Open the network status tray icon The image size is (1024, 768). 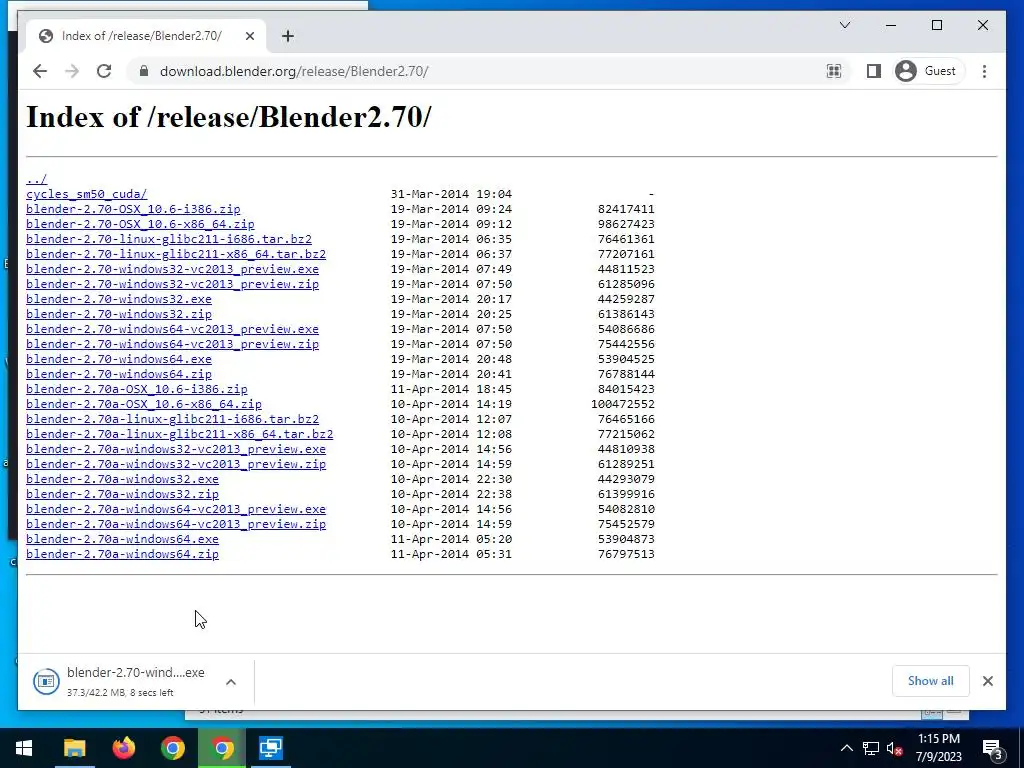coord(871,748)
